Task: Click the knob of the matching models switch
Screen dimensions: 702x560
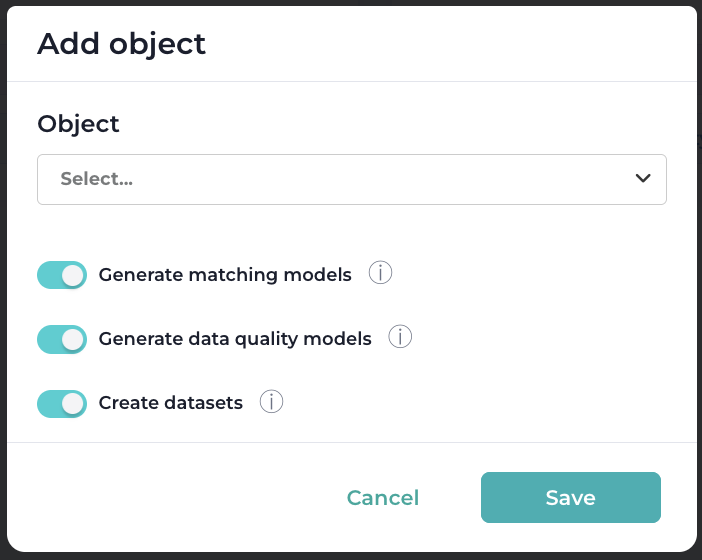Action: click(72, 275)
